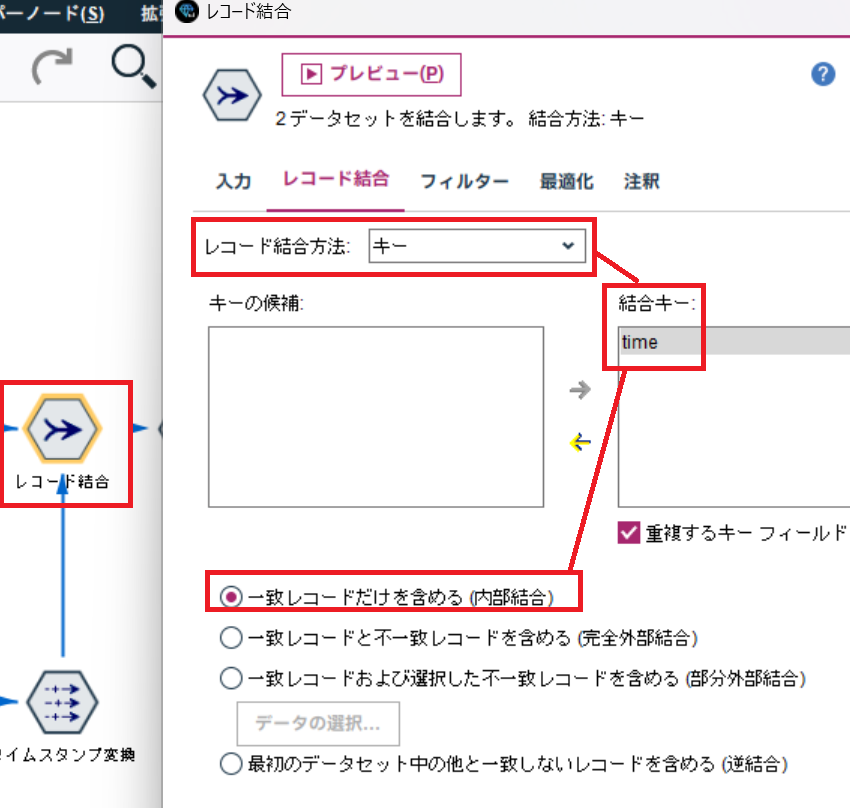Click the disabled データの選択... button
850x808 pixels.
click(x=318, y=723)
